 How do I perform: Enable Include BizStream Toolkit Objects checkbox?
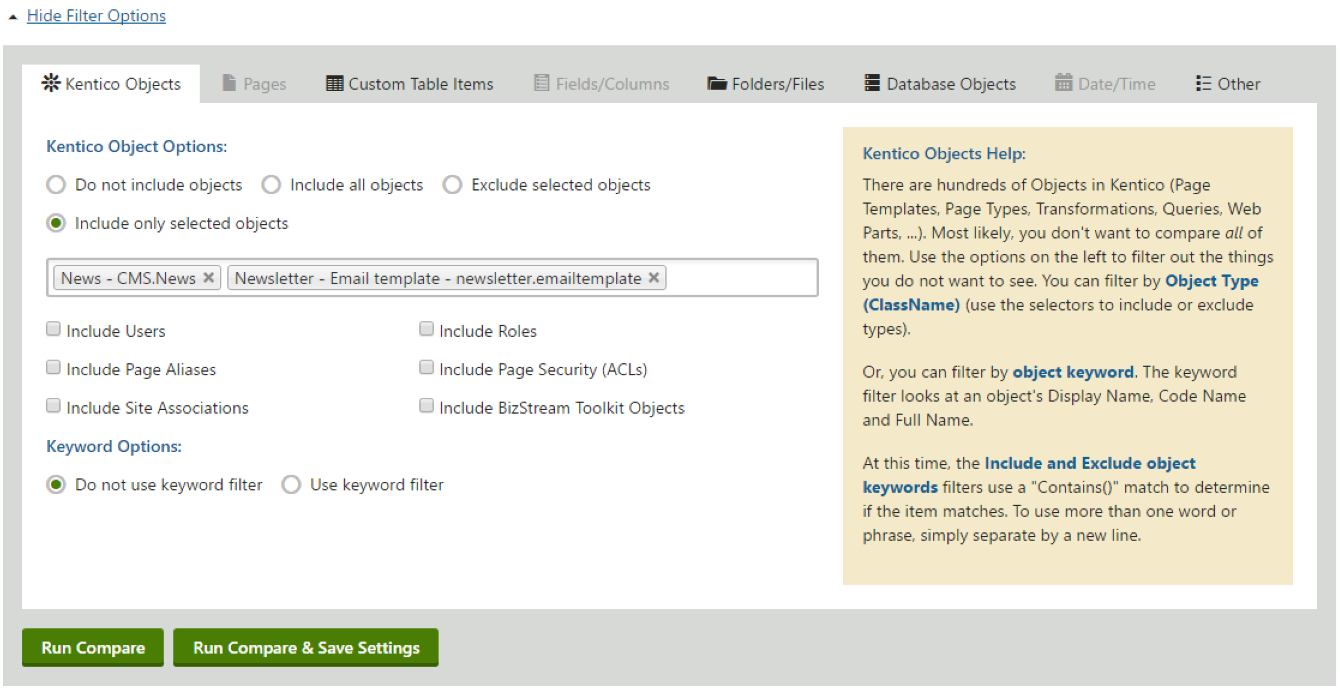(x=426, y=406)
